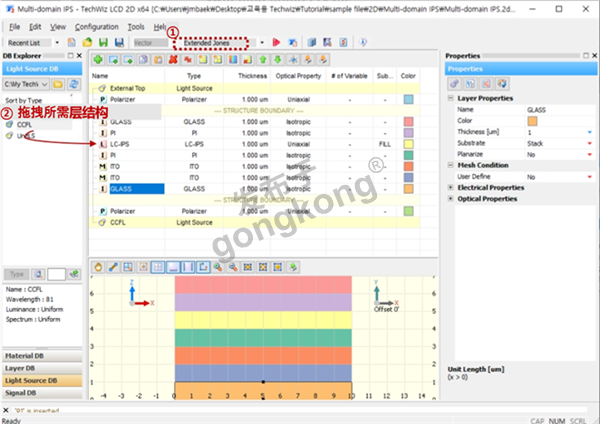Select the CCFL item in DB Explorer list
Viewport: 600px width, 424px height.
pyautogui.click(x=24, y=125)
